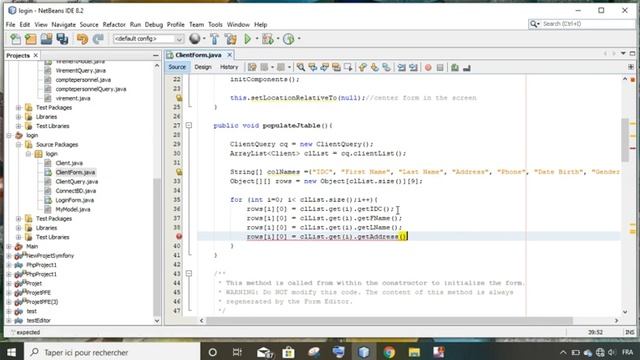Click the Windows taskbar search box
Image resolution: width=640 pixels, height=360 pixels.
[112, 352]
